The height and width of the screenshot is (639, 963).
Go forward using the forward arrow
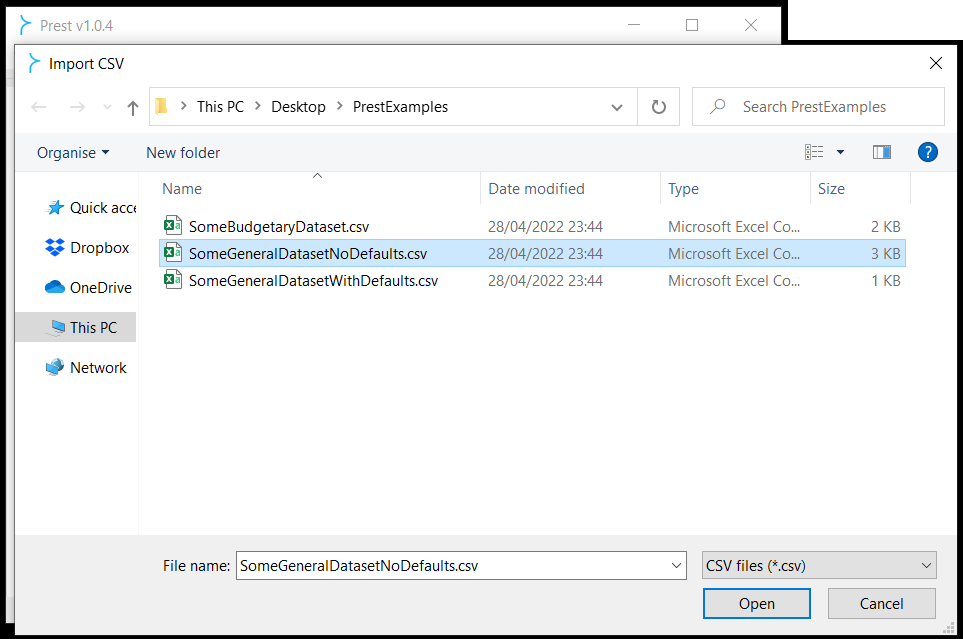[x=77, y=108]
